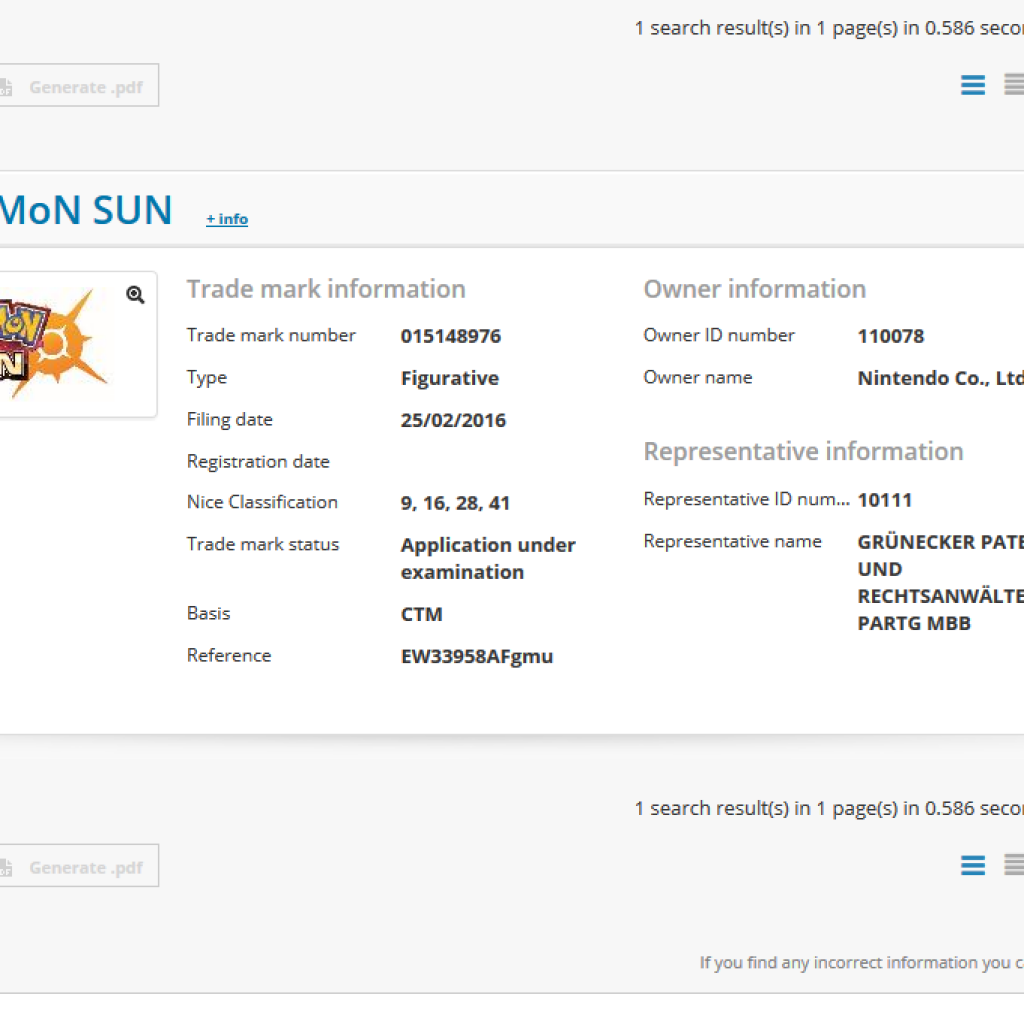The width and height of the screenshot is (1024, 1024).
Task: Click the filing date 25/02/2016
Action: point(453,420)
